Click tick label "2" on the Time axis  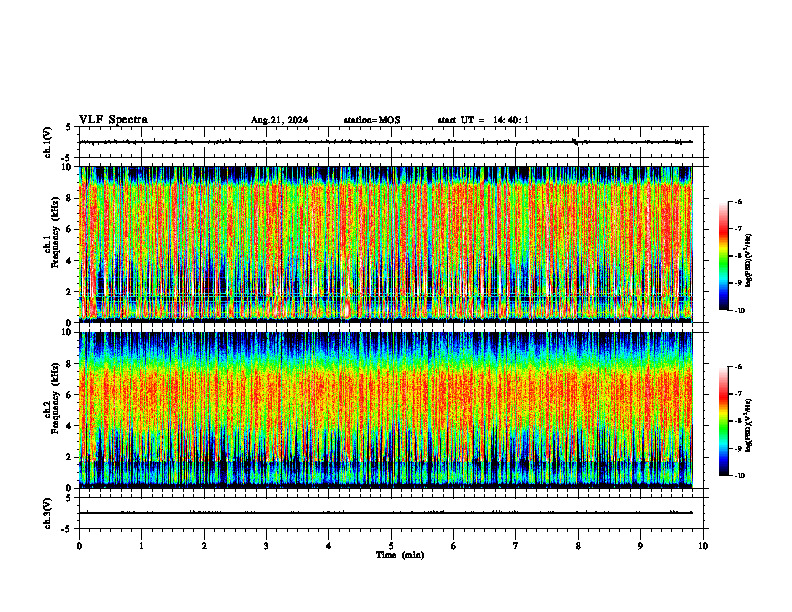(x=204, y=546)
